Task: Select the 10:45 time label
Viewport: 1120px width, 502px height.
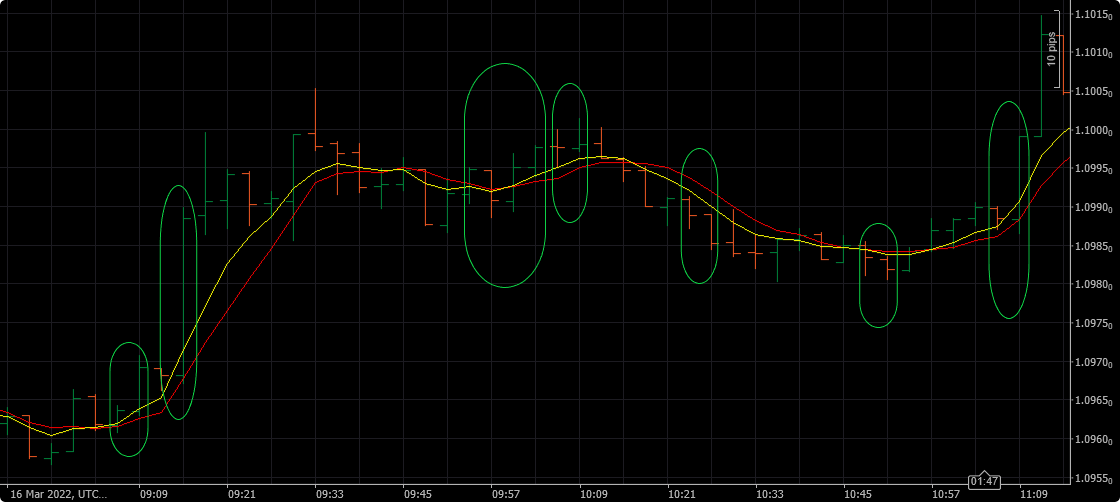Action: click(x=857, y=493)
